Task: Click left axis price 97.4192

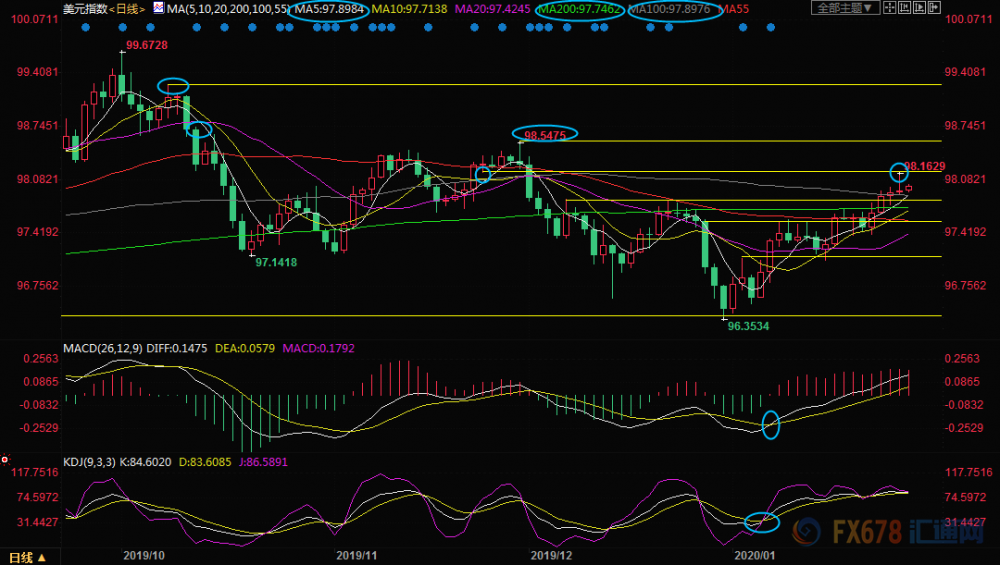Action: click(x=38, y=232)
